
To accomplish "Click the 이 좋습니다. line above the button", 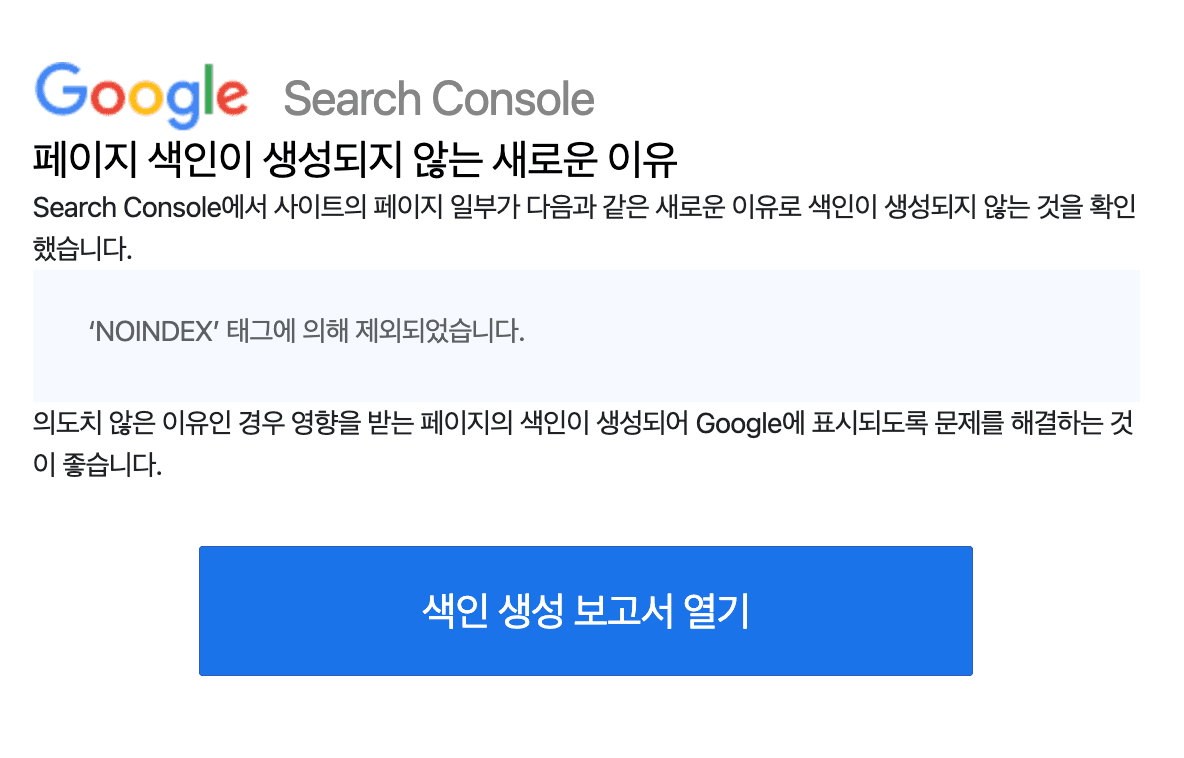I will click(x=97, y=465).
